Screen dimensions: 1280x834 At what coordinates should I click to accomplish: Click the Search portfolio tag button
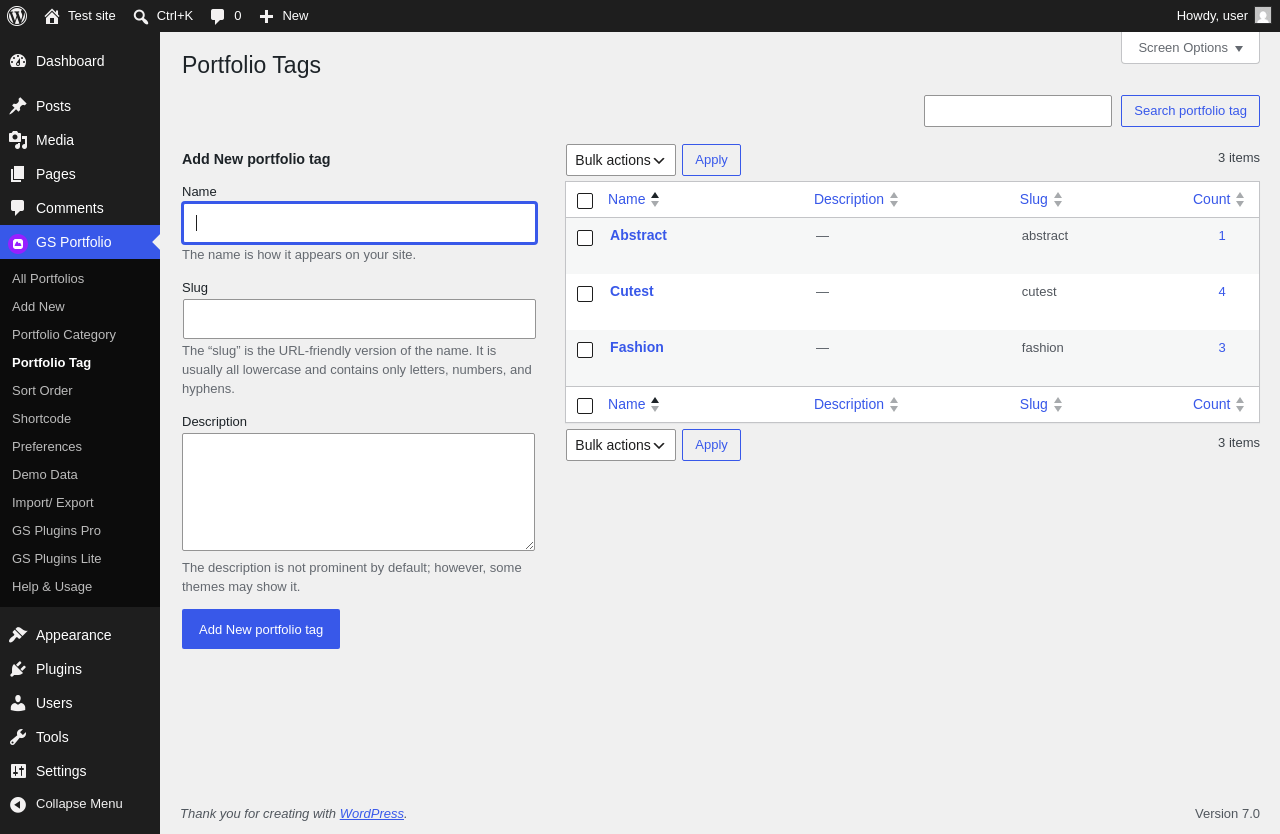click(x=1190, y=111)
